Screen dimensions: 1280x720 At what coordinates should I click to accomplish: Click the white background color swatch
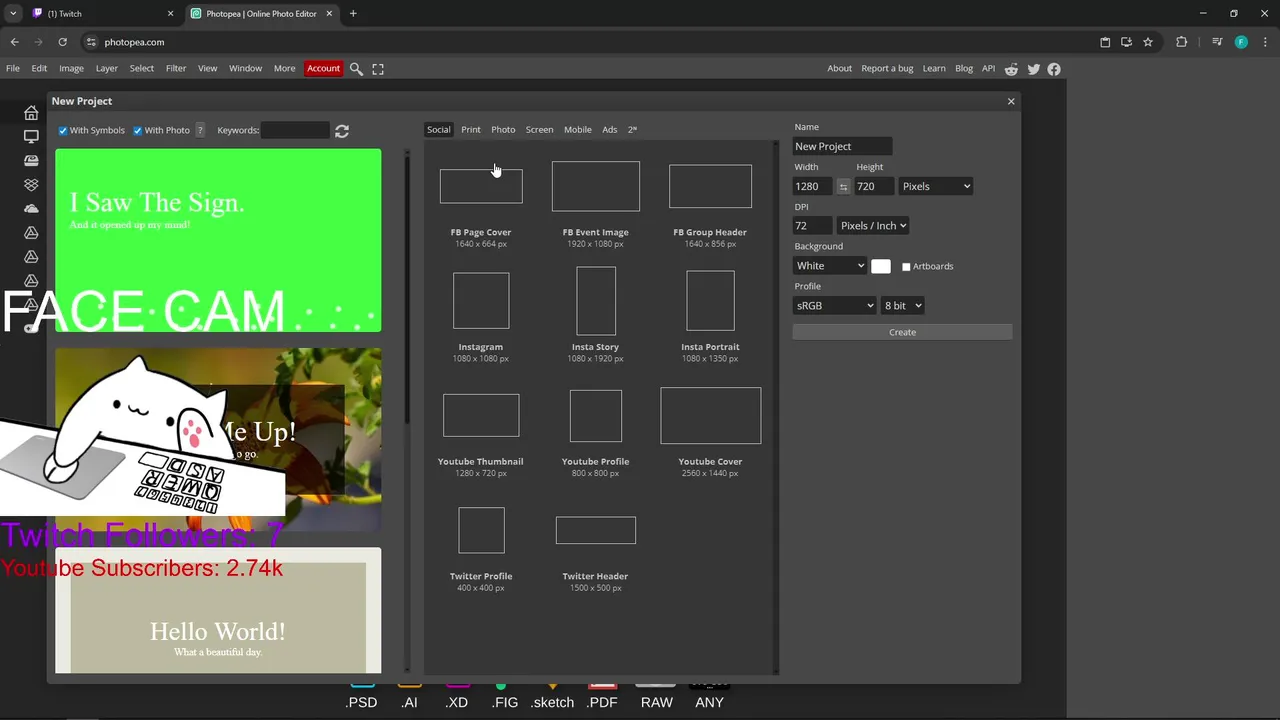tap(880, 267)
